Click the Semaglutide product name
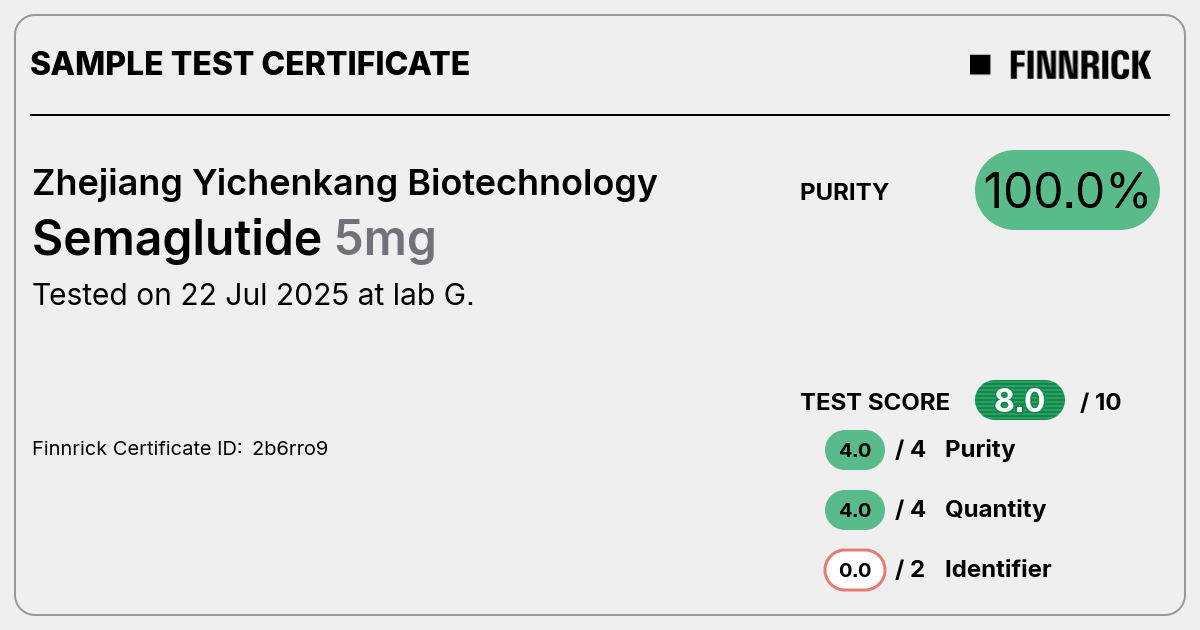This screenshot has height=630, width=1200. (177, 239)
